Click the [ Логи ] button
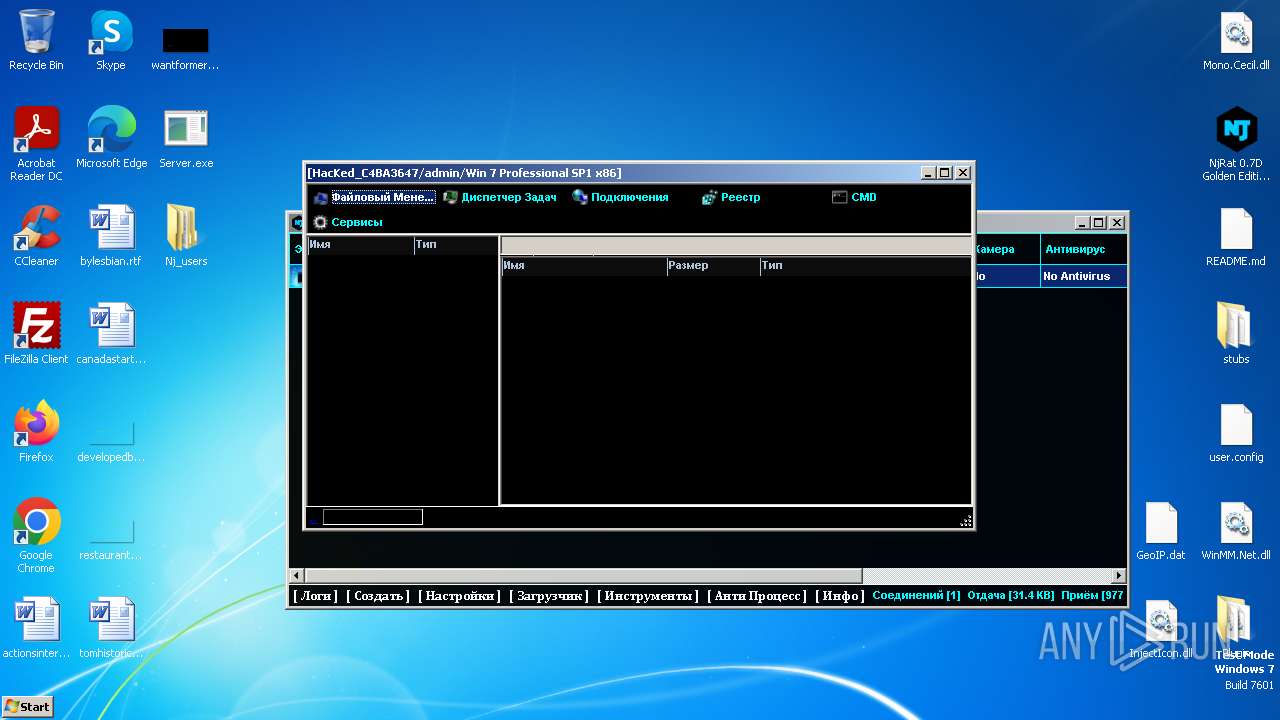 316,596
